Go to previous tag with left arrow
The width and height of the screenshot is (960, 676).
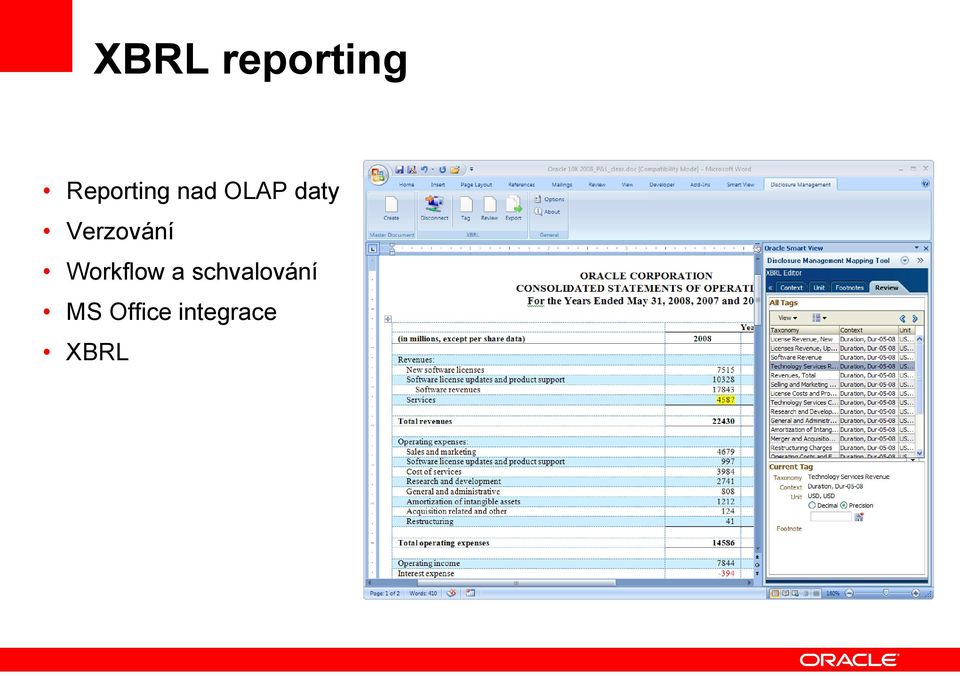pos(902,318)
